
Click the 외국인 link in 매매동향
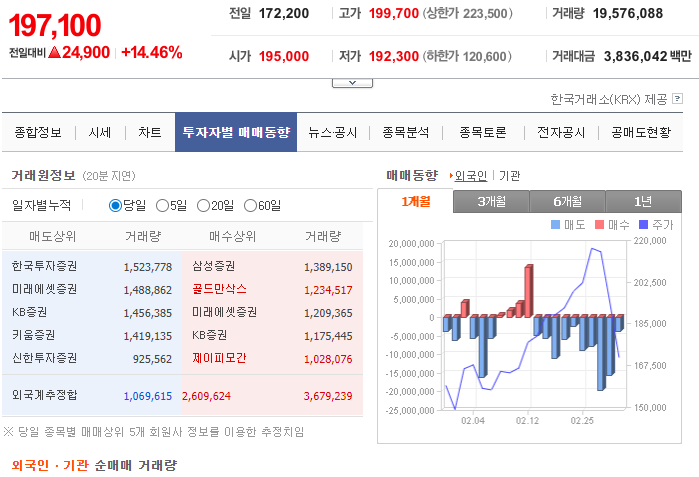point(470,176)
